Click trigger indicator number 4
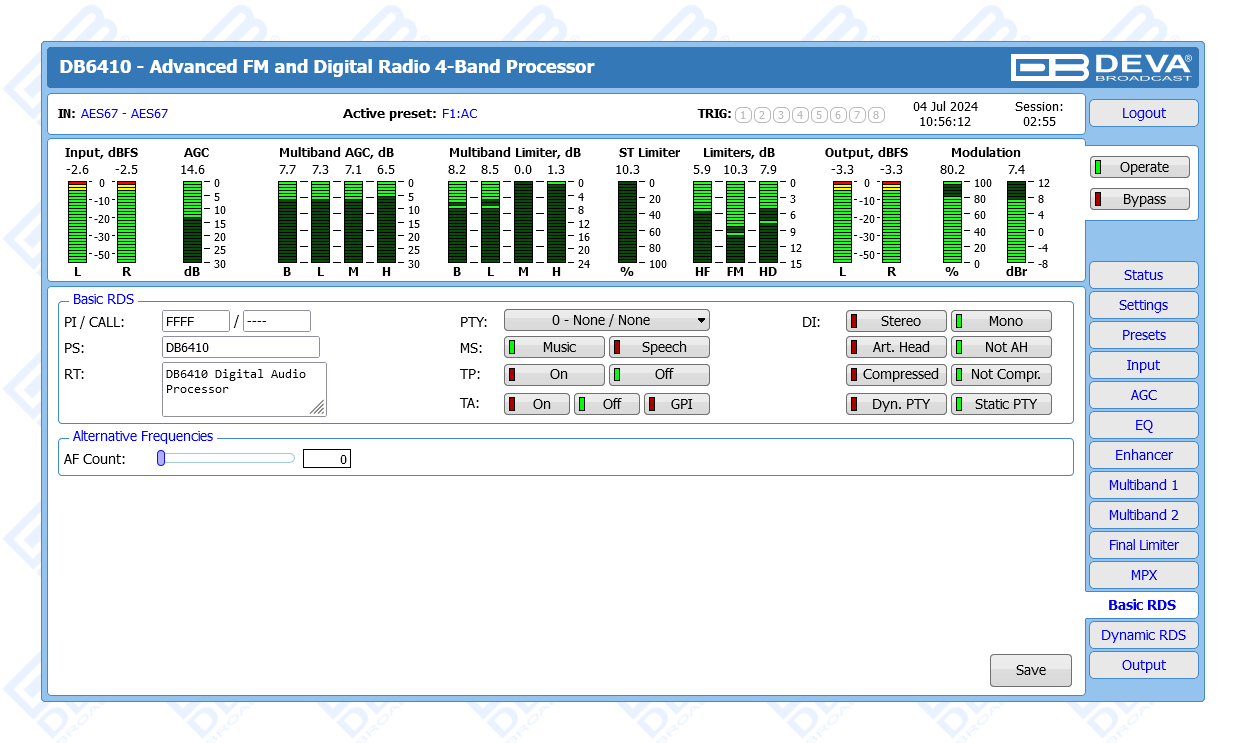The width and height of the screenshot is (1246, 743). point(800,115)
